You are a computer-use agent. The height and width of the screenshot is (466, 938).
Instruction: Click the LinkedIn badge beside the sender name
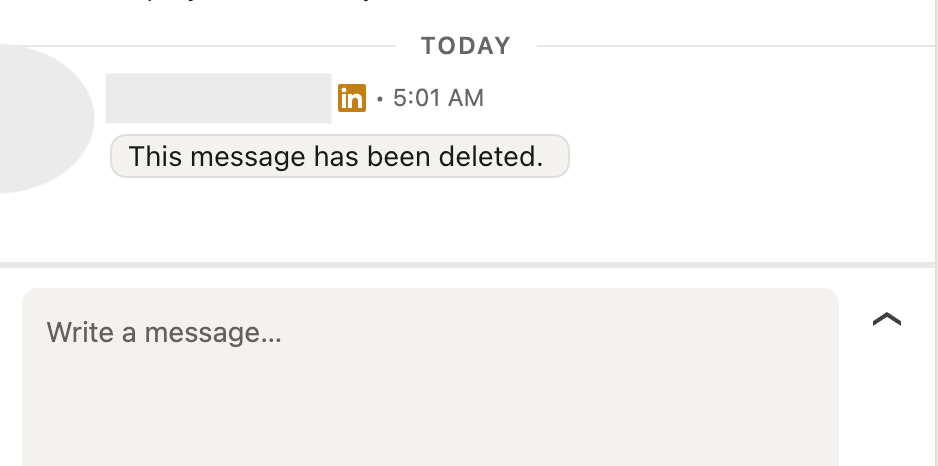pyautogui.click(x=351, y=98)
